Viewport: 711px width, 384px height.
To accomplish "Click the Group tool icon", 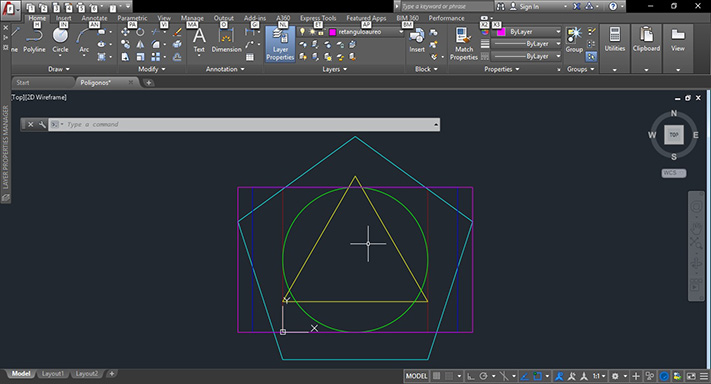I will coord(574,40).
